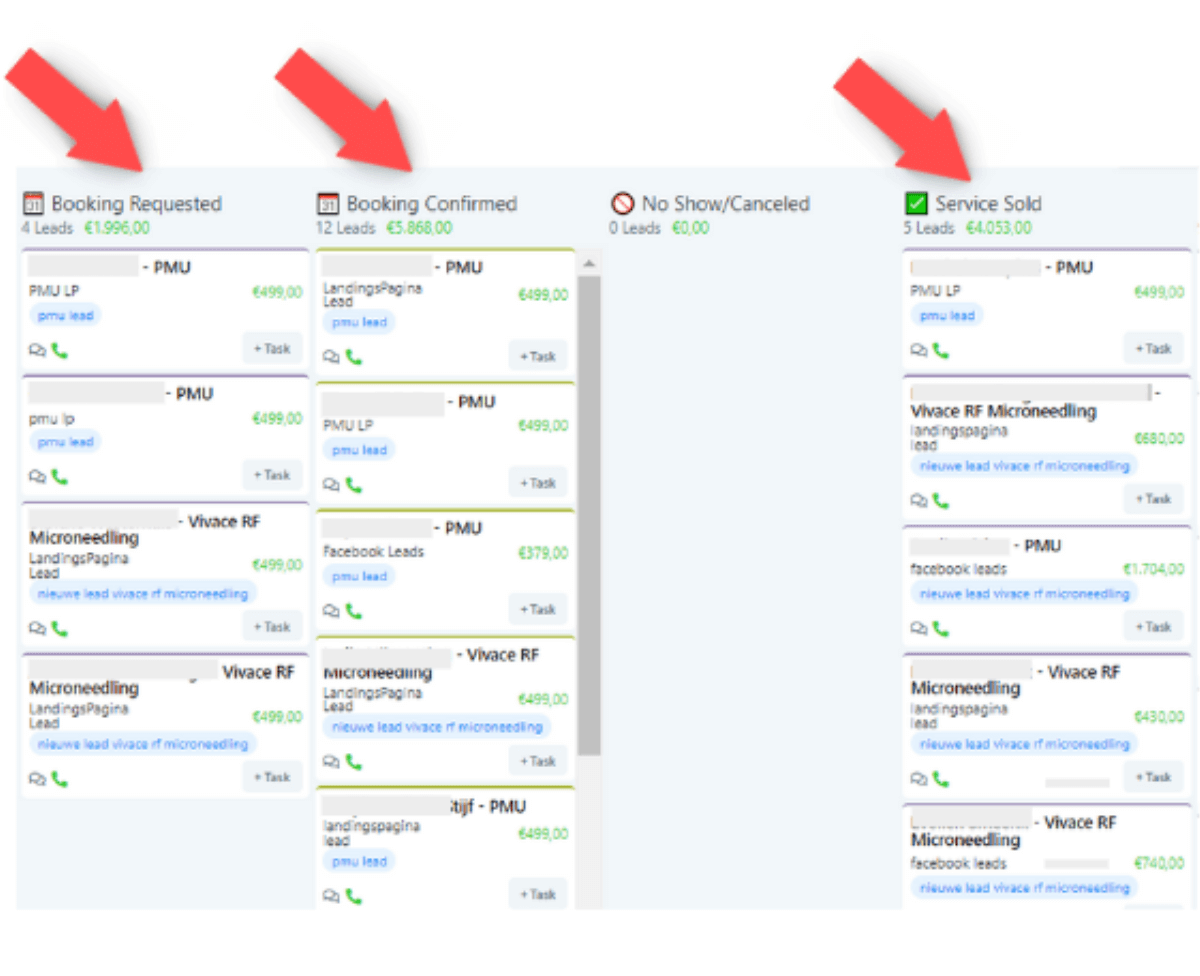Click the €5.868,00 column total
1200x976 pixels.
(x=419, y=228)
